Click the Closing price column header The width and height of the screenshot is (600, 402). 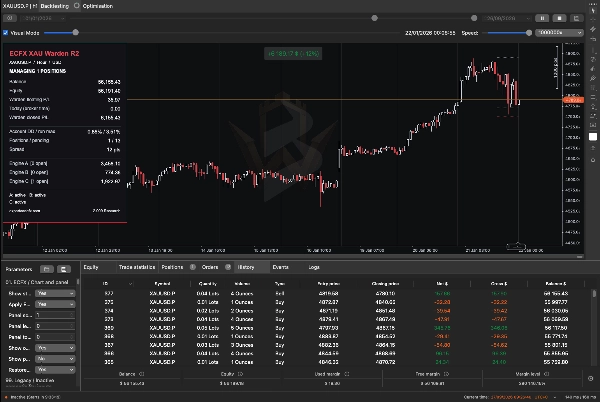(x=385, y=284)
